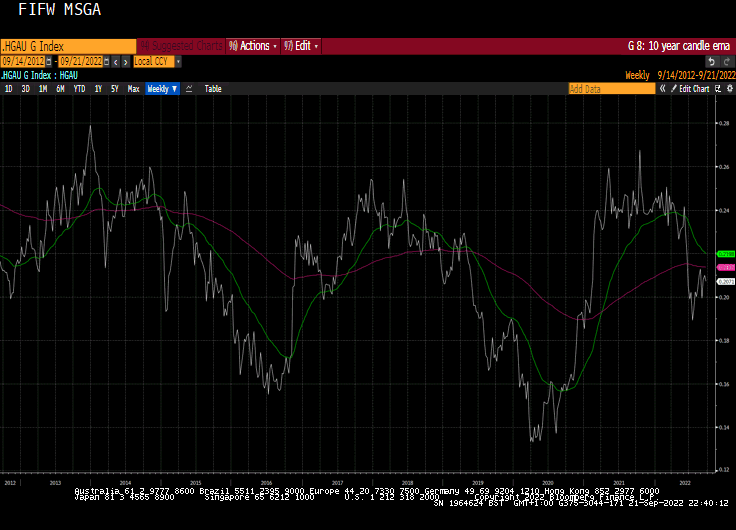Open the Weekly periodicity dropdown
Image resolution: width=736 pixels, height=530 pixels.
161,89
